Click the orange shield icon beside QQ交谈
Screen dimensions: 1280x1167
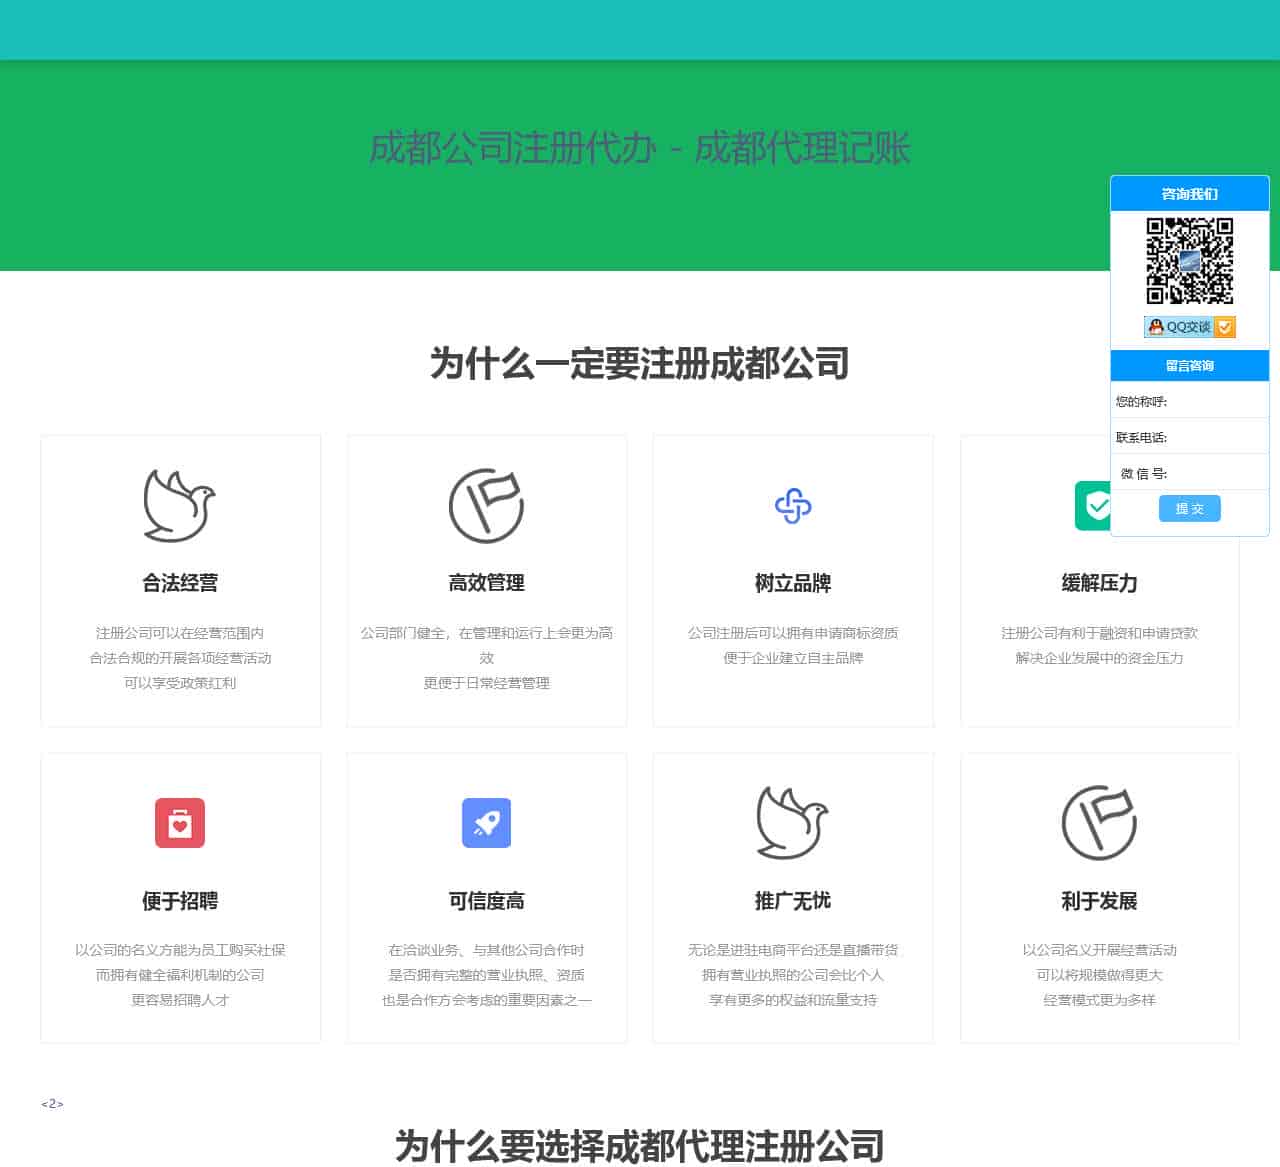click(x=1227, y=327)
